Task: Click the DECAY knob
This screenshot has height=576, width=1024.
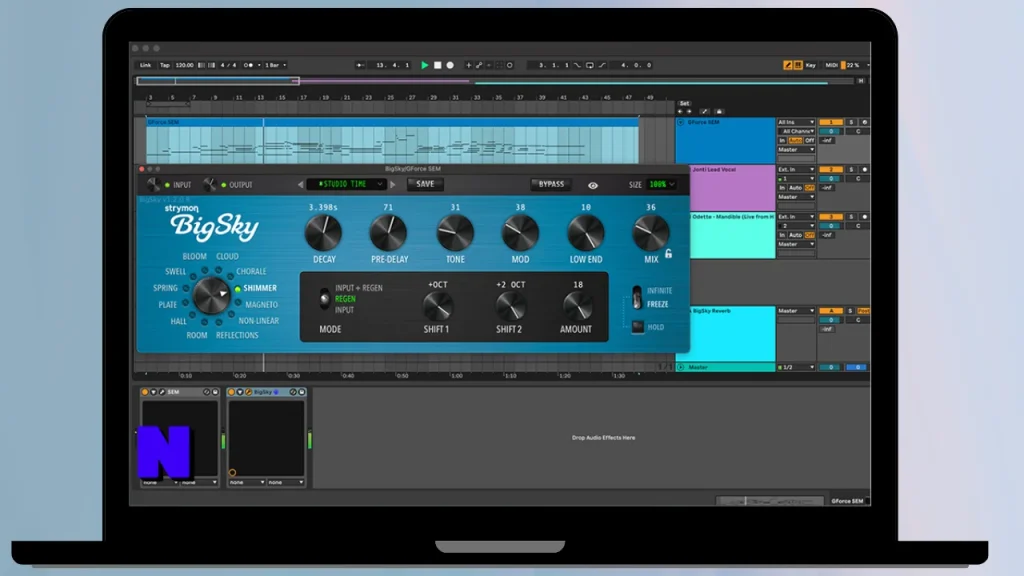Action: (x=323, y=232)
